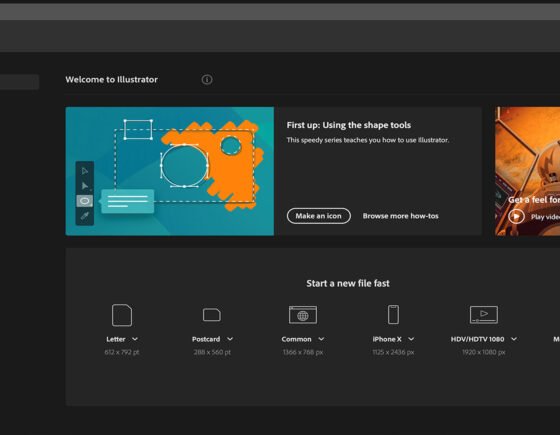
Task: Open the Browse more how-tos link
Action: (400, 216)
